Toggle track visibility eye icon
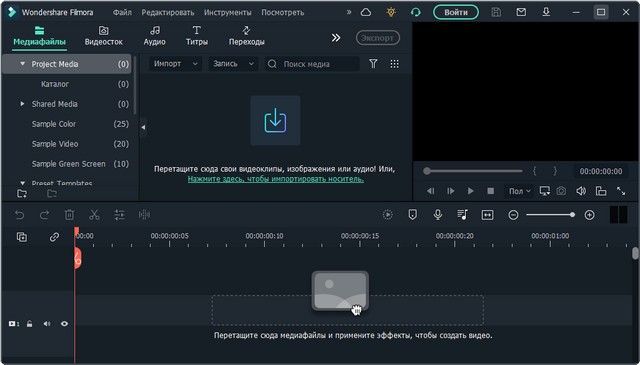Screen dimensions: 640x365 click(64, 324)
